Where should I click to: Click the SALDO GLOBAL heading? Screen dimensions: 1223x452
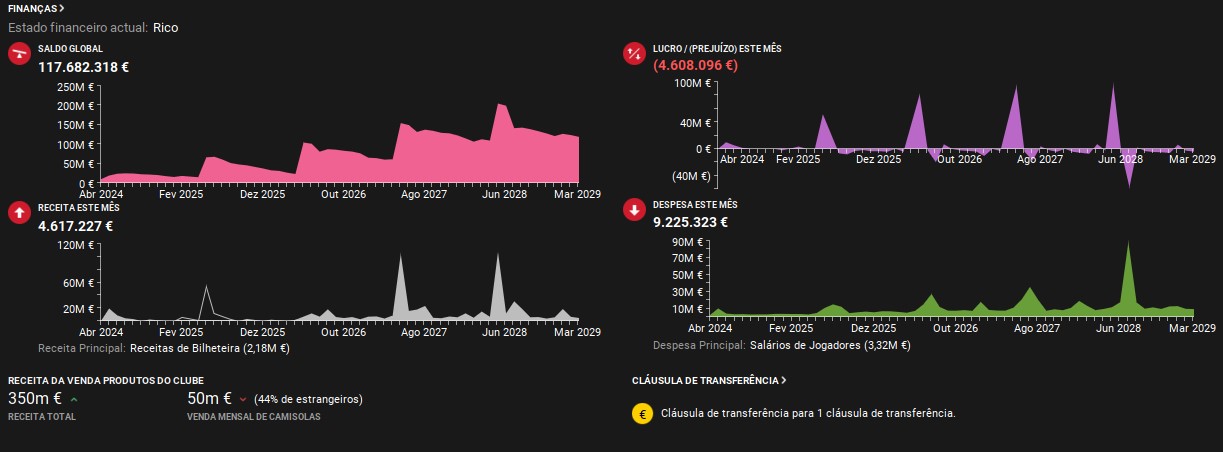pyautogui.click(x=70, y=49)
